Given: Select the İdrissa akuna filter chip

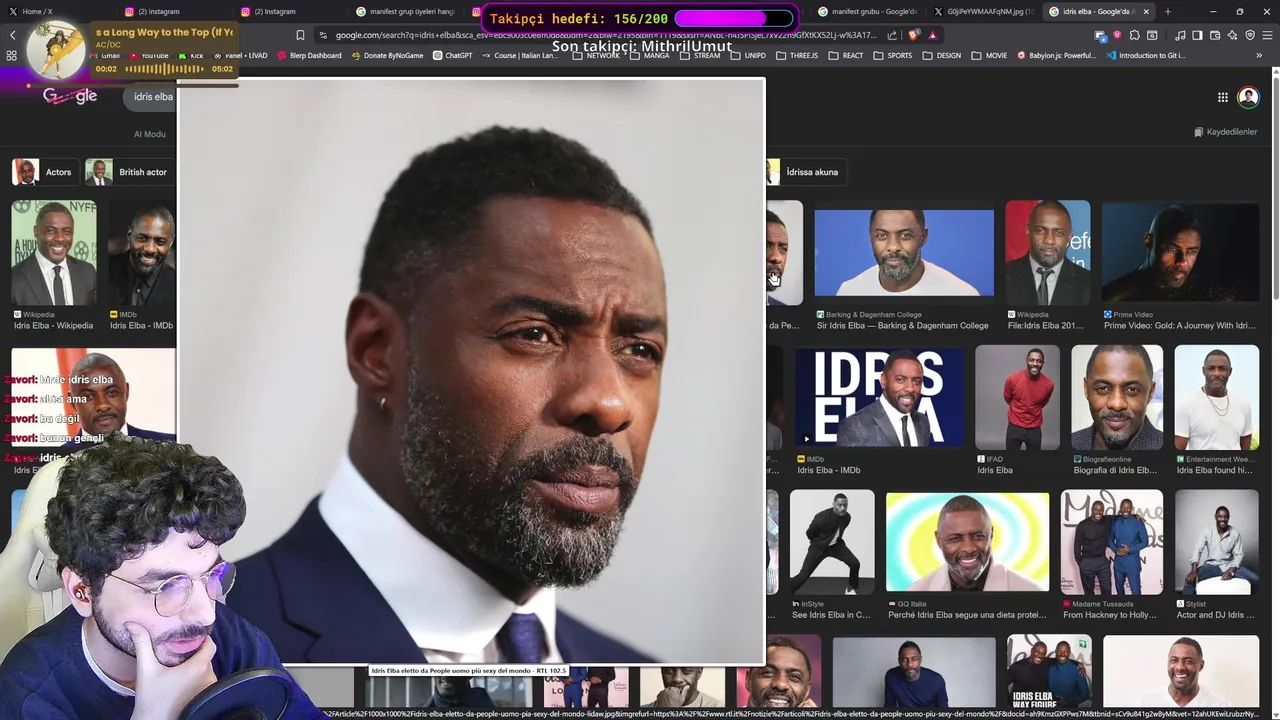Looking at the screenshot, I should [806, 172].
